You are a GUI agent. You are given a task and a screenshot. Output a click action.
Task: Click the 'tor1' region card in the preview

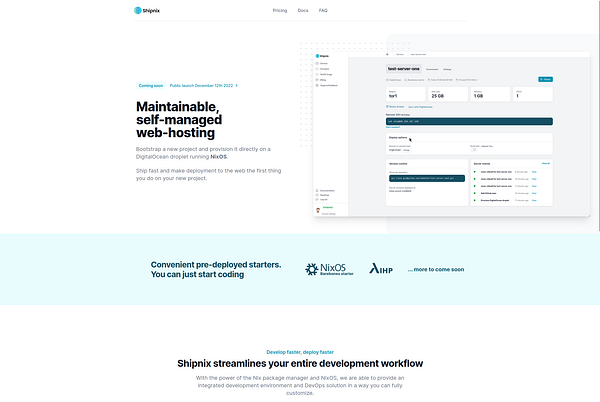click(406, 94)
